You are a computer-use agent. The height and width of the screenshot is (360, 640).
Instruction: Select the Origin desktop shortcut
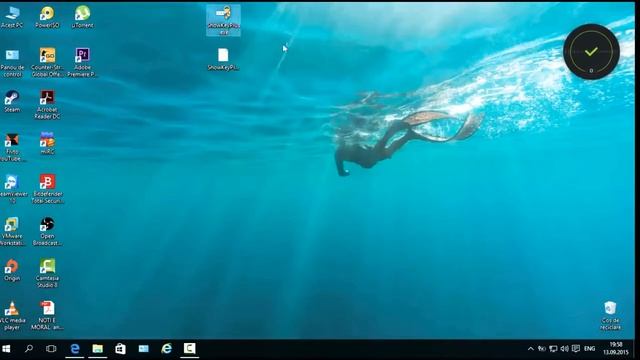12,271
